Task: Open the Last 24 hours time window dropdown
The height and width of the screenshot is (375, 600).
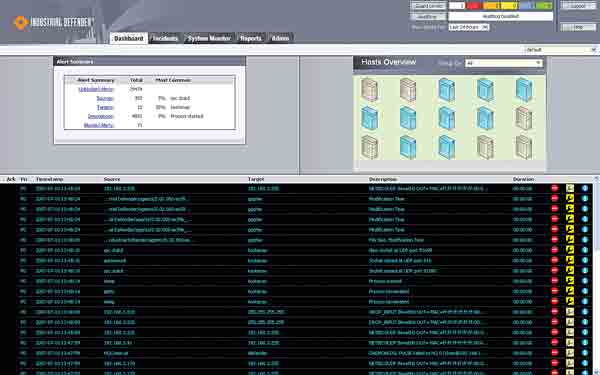Action: click(469, 28)
